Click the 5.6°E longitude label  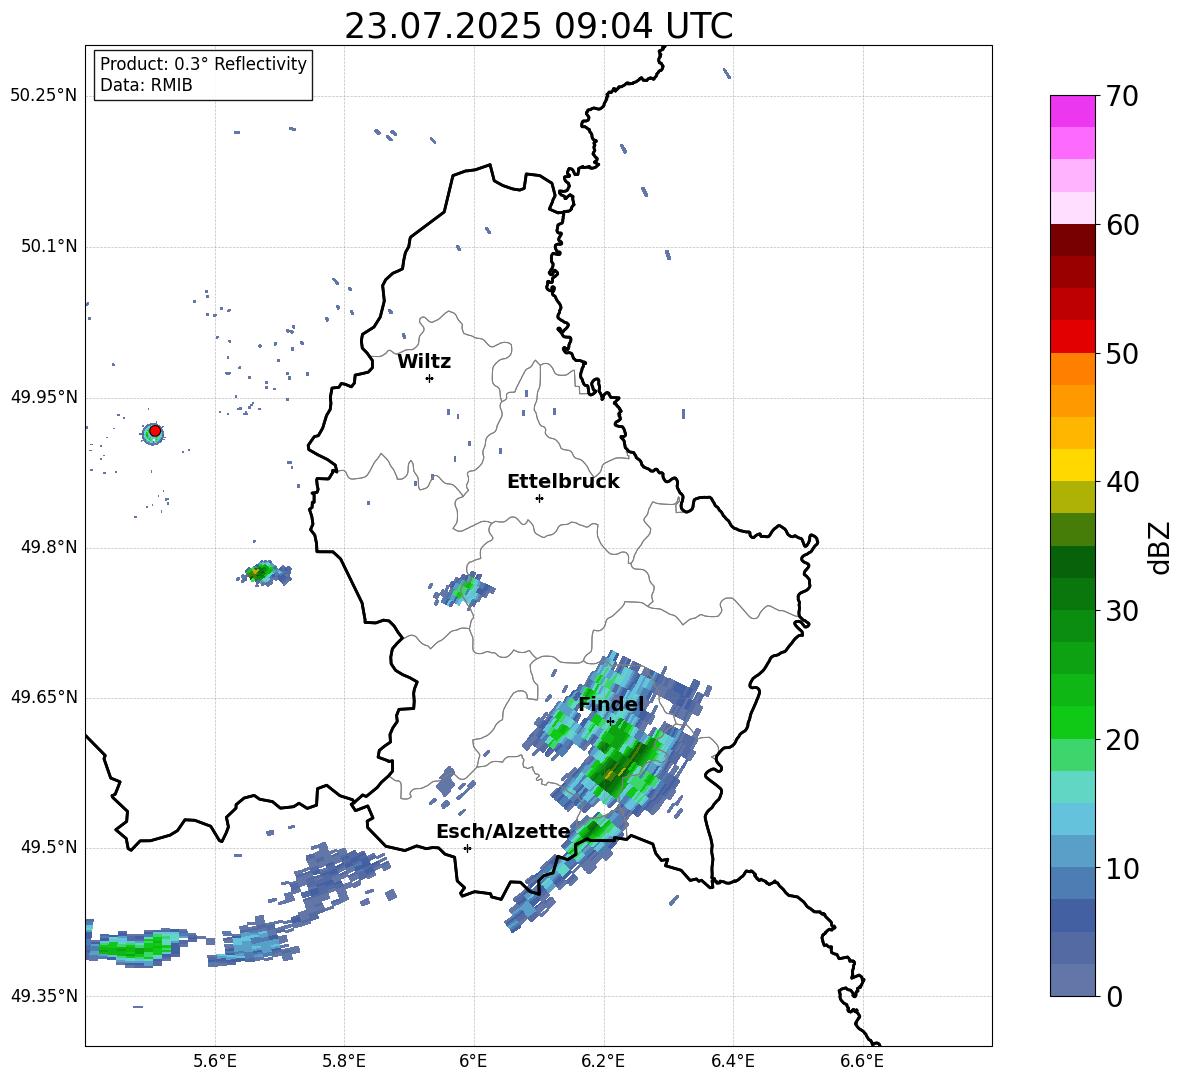click(x=215, y=1062)
